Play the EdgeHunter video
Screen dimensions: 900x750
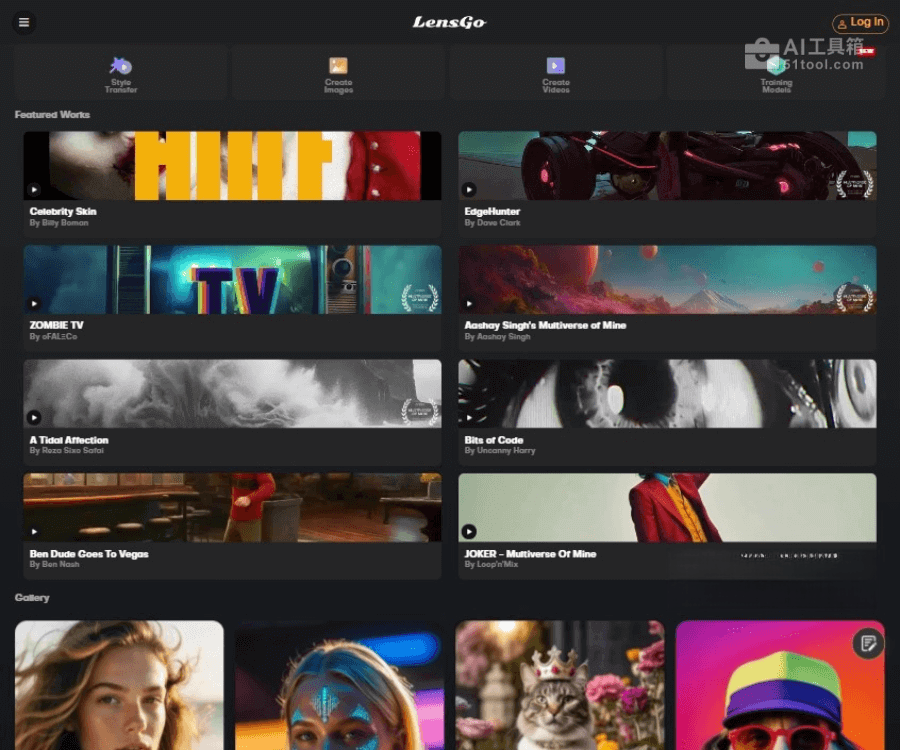pos(468,189)
